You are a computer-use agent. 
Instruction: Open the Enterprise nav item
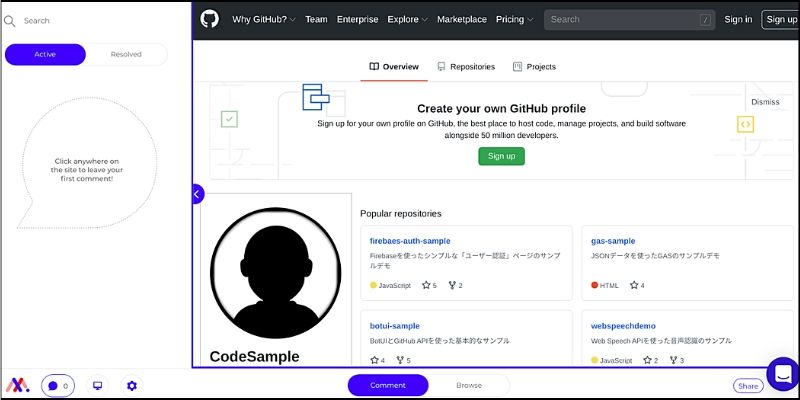click(358, 19)
